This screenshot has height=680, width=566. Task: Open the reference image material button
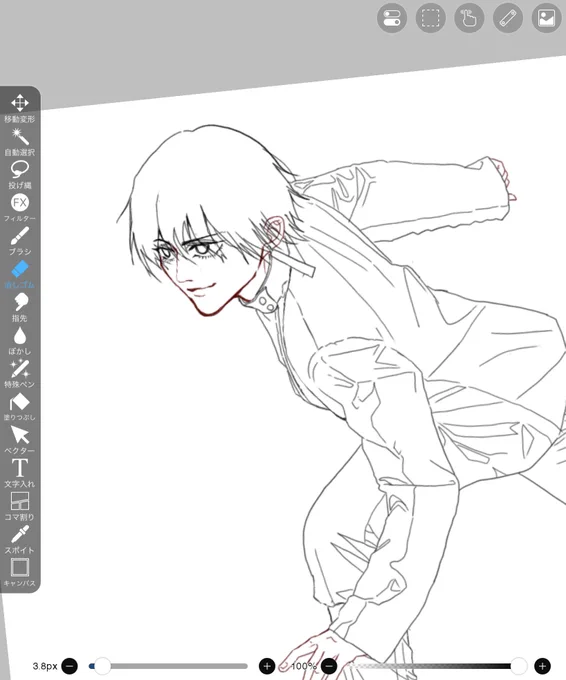tap(546, 18)
